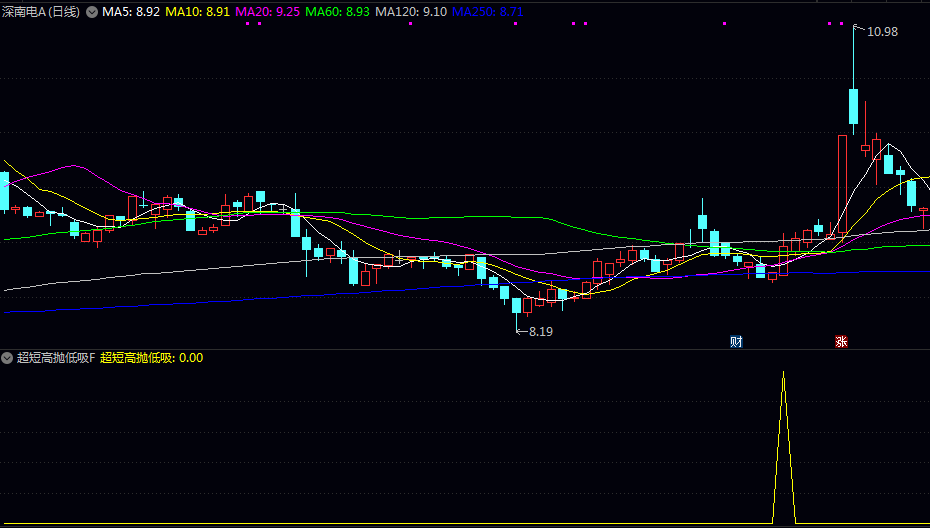Click the MA20: 9.25 label
The height and width of the screenshot is (528, 930).
(267, 12)
